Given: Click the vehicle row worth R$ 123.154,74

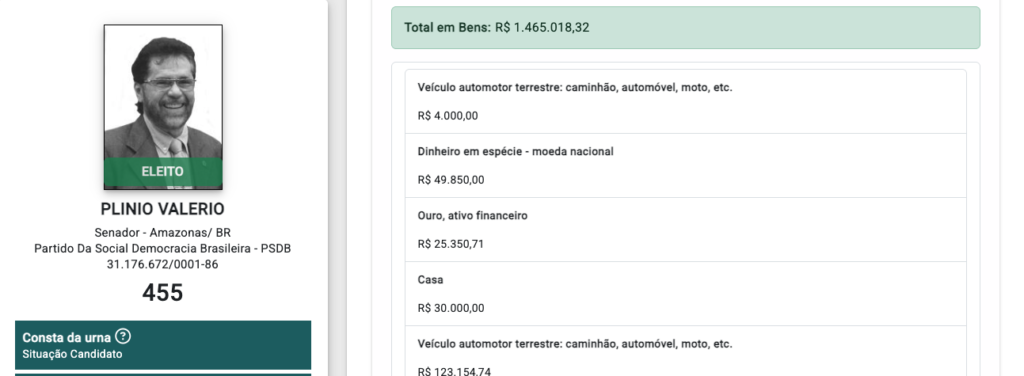Looking at the screenshot, I should tap(685, 351).
